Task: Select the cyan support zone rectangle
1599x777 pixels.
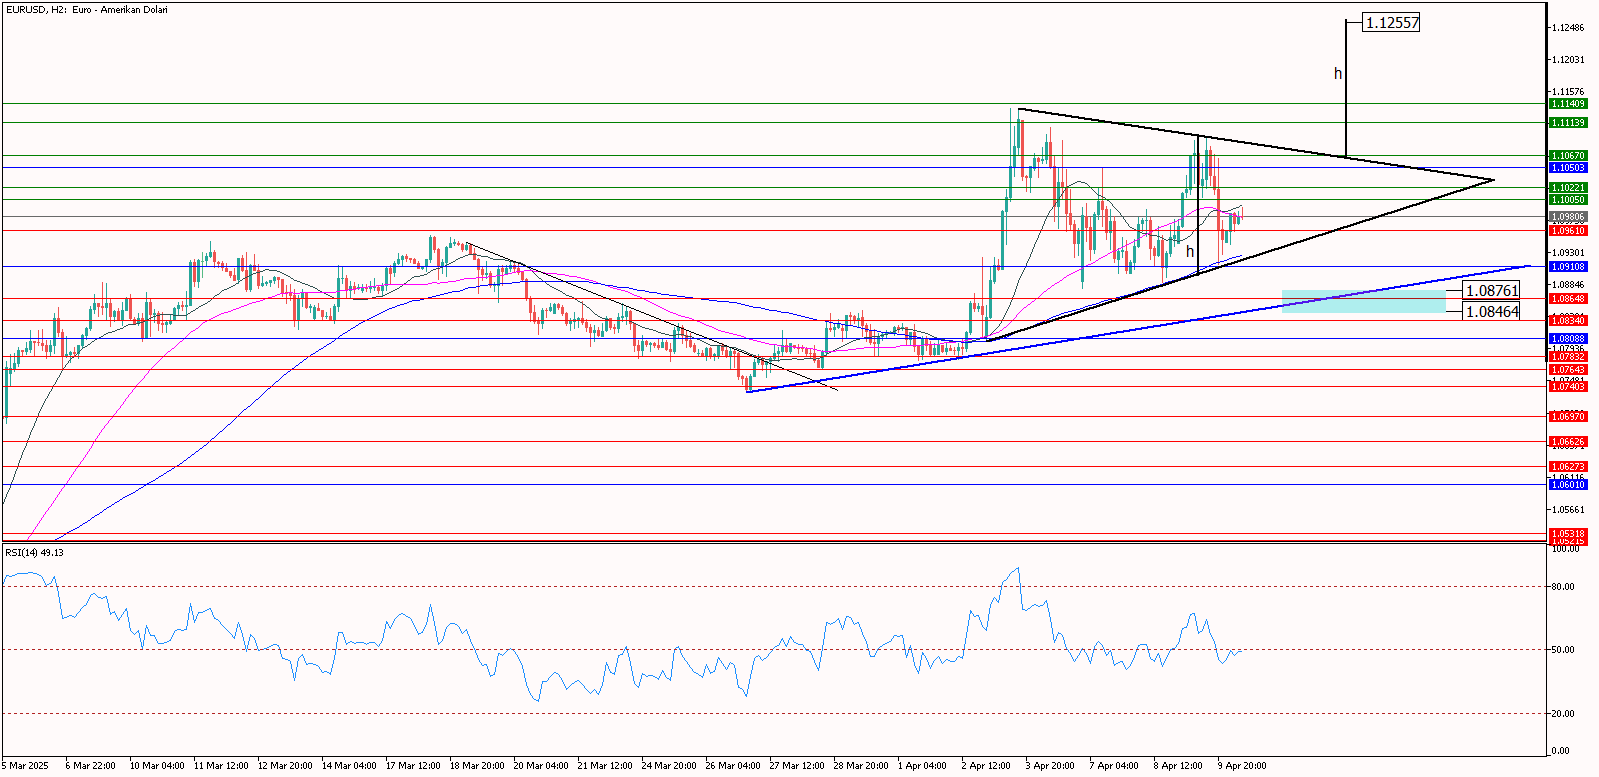Action: pyautogui.click(x=1364, y=301)
